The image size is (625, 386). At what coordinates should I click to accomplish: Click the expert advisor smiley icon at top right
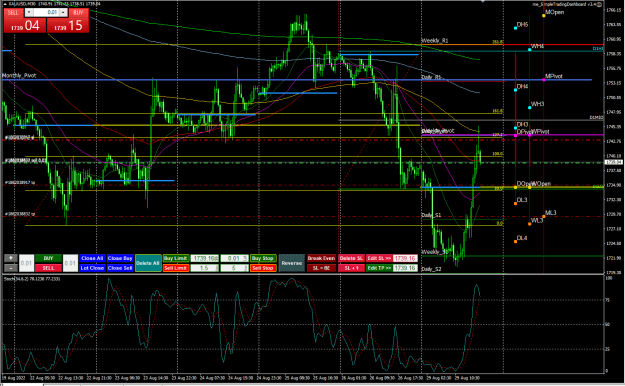[x=599, y=4]
